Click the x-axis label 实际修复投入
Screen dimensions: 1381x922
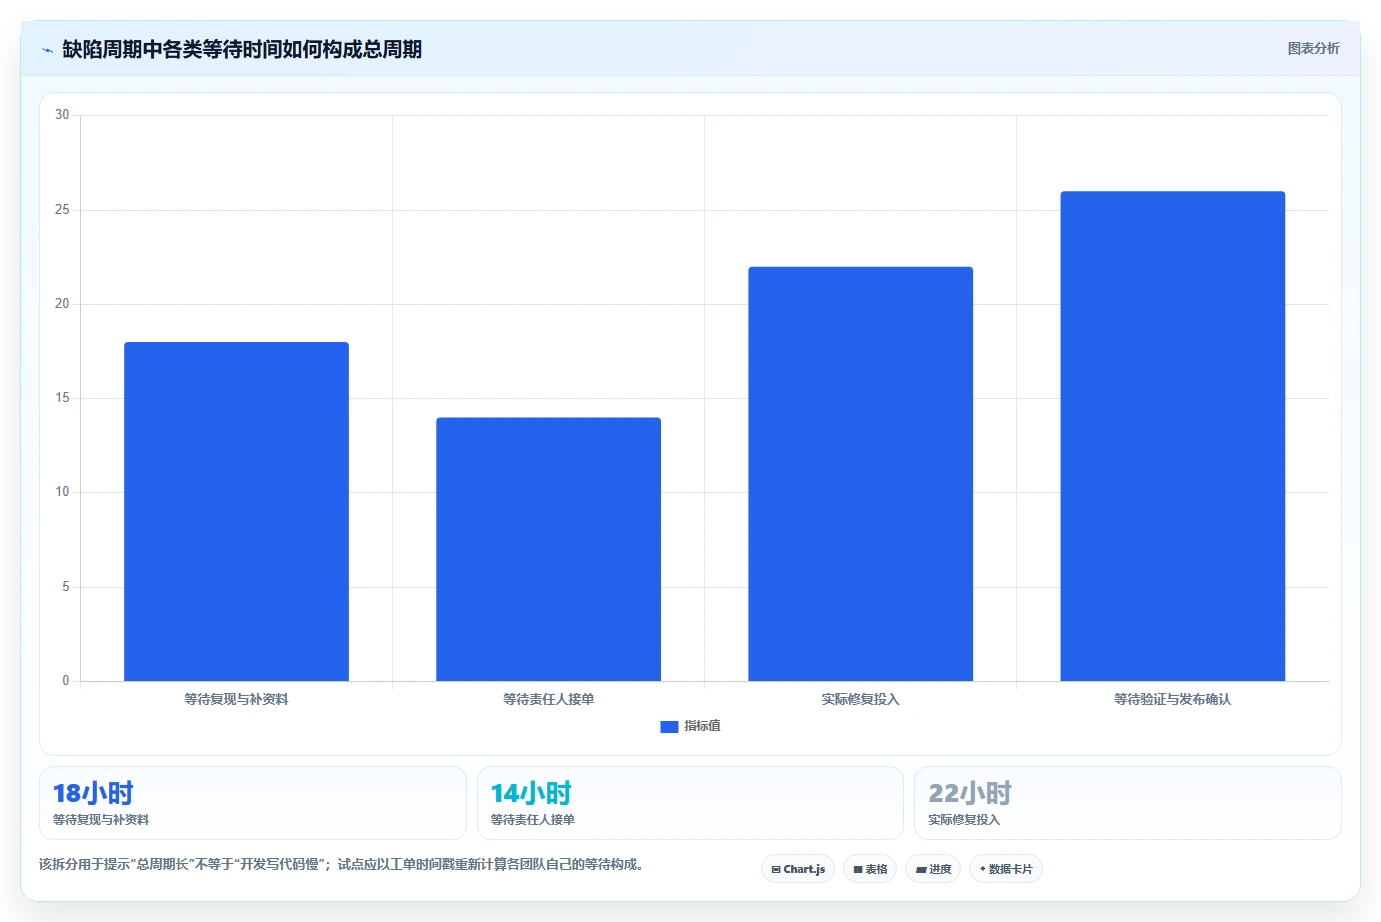click(860, 699)
